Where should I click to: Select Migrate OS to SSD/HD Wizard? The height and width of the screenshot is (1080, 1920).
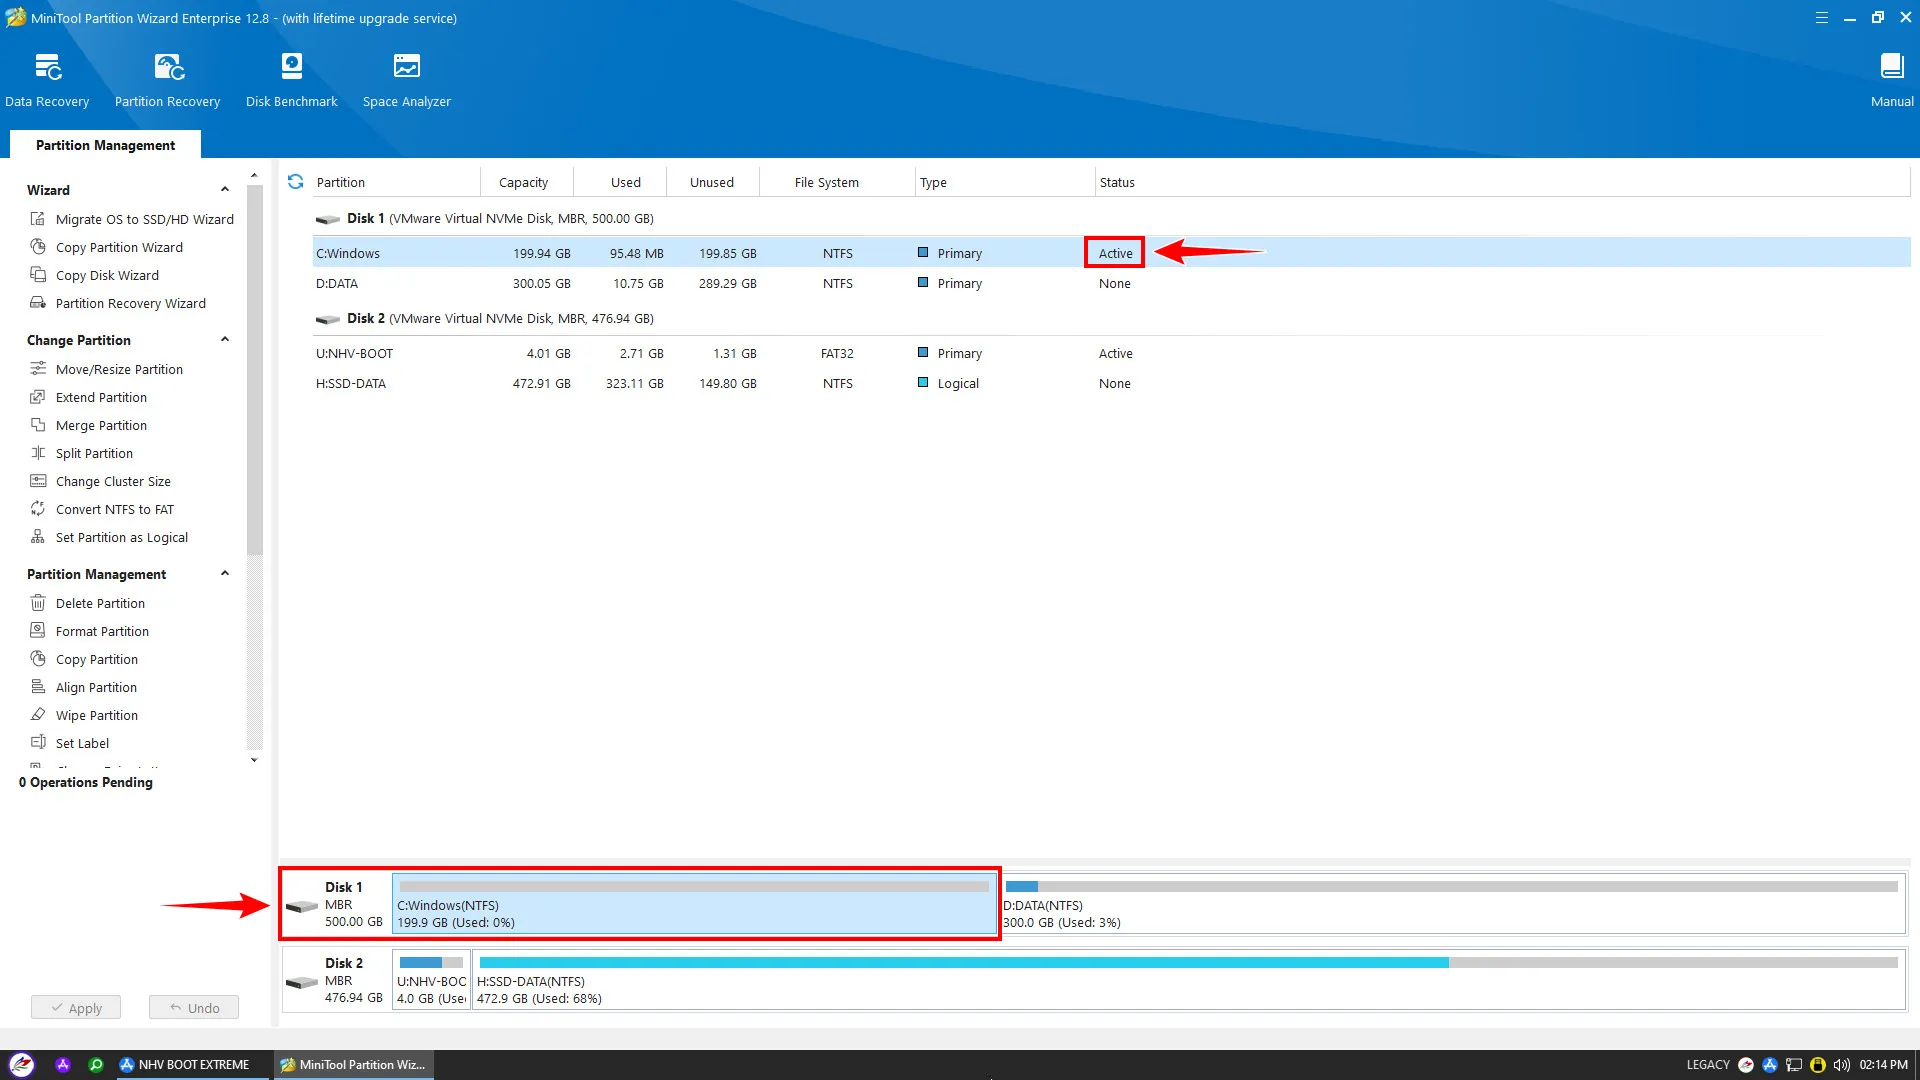pos(144,219)
